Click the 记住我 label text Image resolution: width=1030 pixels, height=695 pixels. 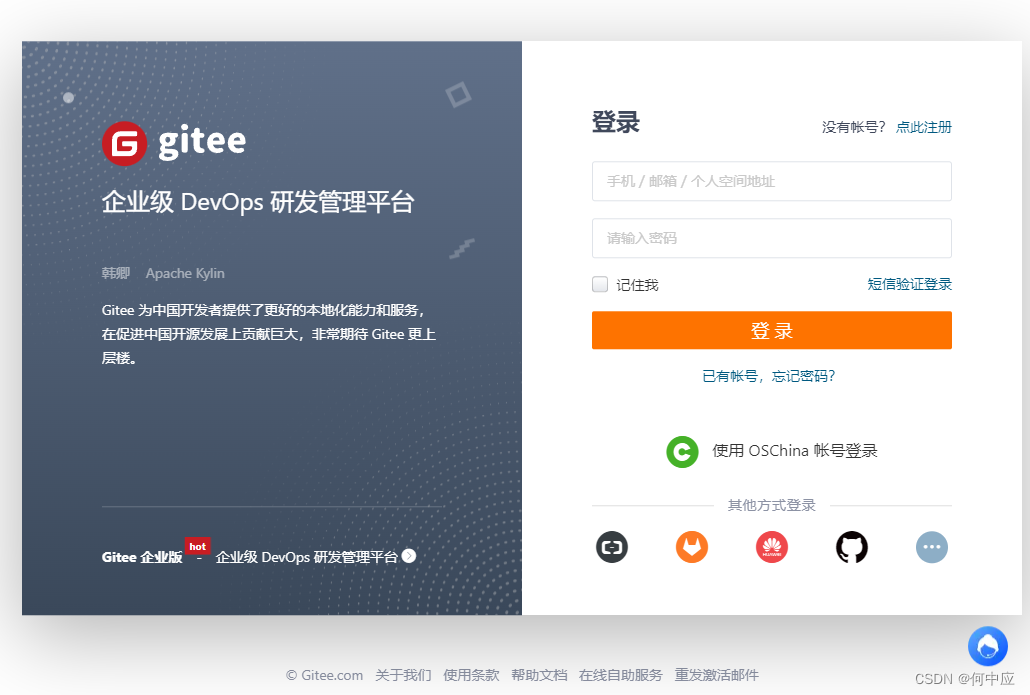(637, 285)
